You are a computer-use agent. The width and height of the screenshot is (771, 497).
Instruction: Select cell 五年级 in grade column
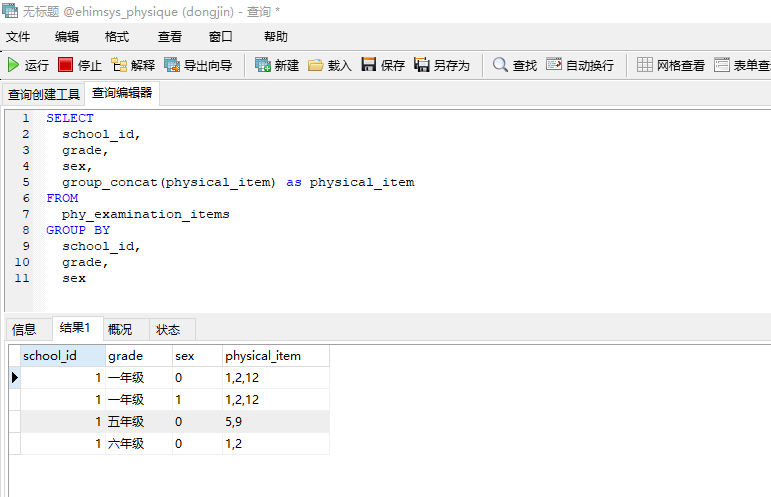pyautogui.click(x=139, y=422)
